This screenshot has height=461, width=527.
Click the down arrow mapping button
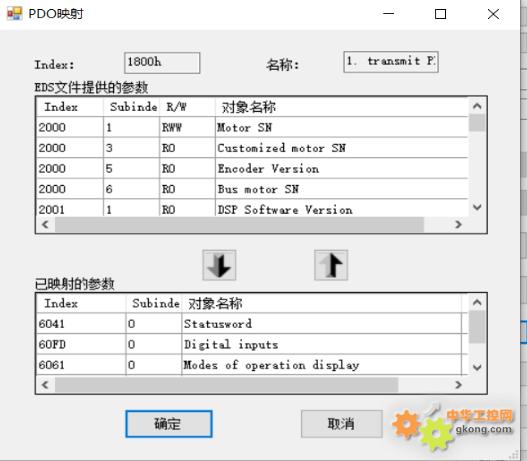click(x=219, y=265)
